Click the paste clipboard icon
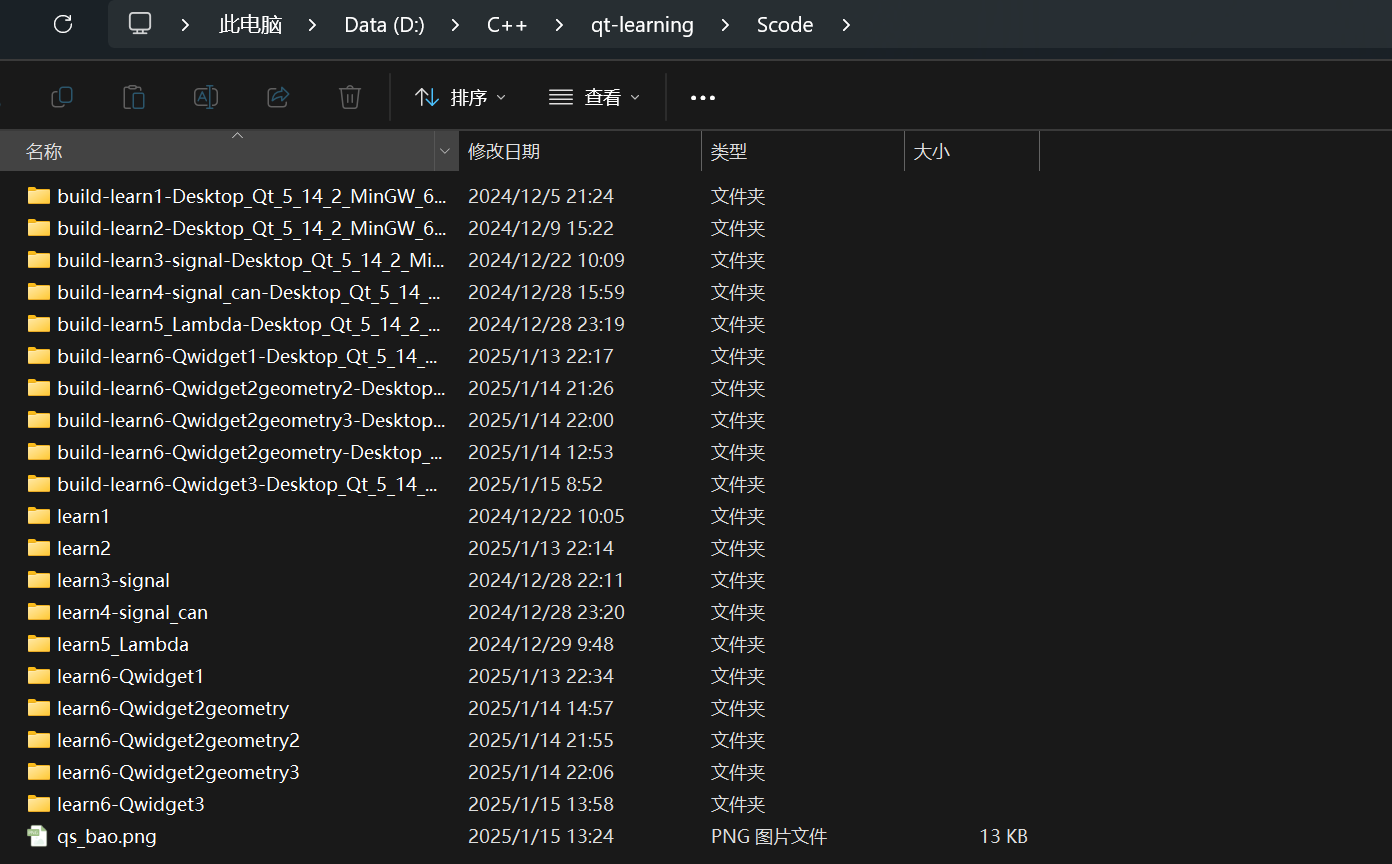The image size is (1392, 864). click(x=134, y=97)
